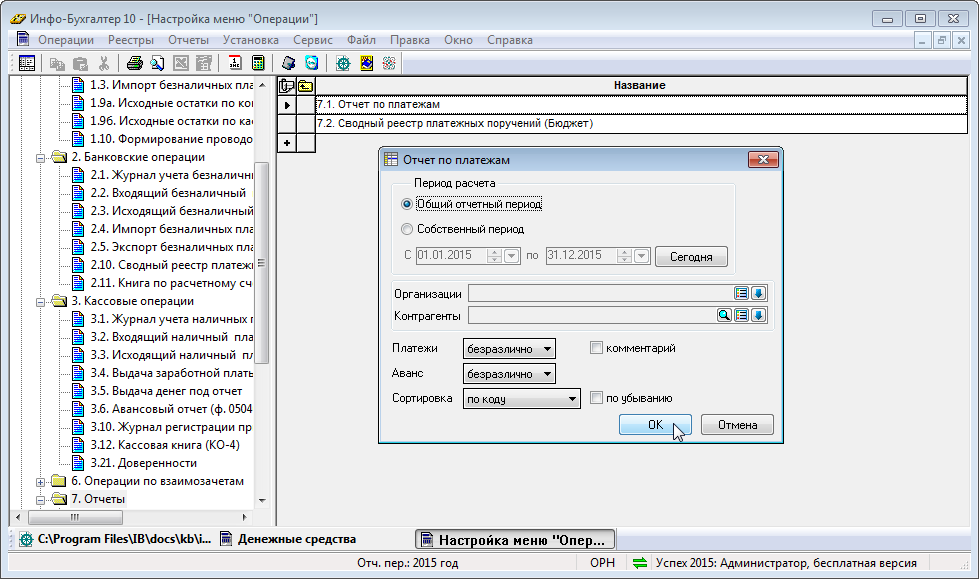
Task: Collapse the 3. Кассовые операции tree node
Action: (x=41, y=301)
